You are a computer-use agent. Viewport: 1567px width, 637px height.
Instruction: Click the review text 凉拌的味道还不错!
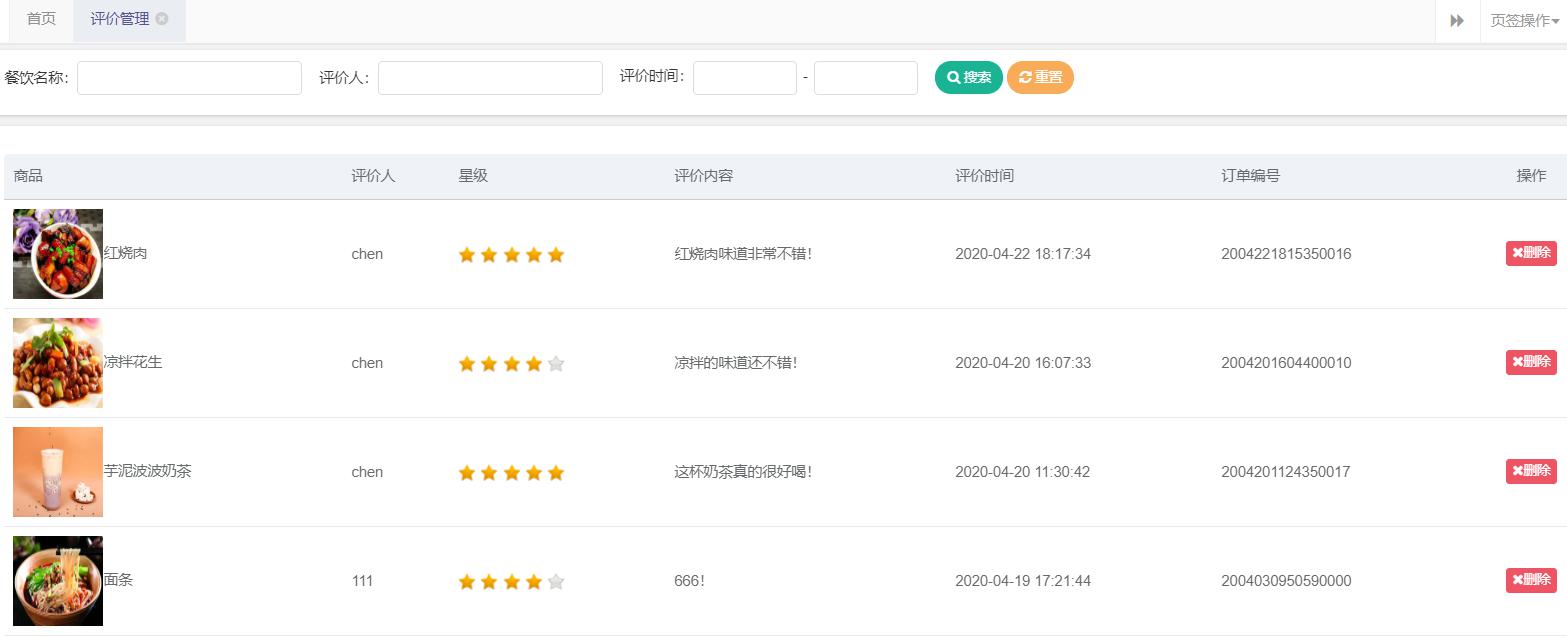coord(736,363)
